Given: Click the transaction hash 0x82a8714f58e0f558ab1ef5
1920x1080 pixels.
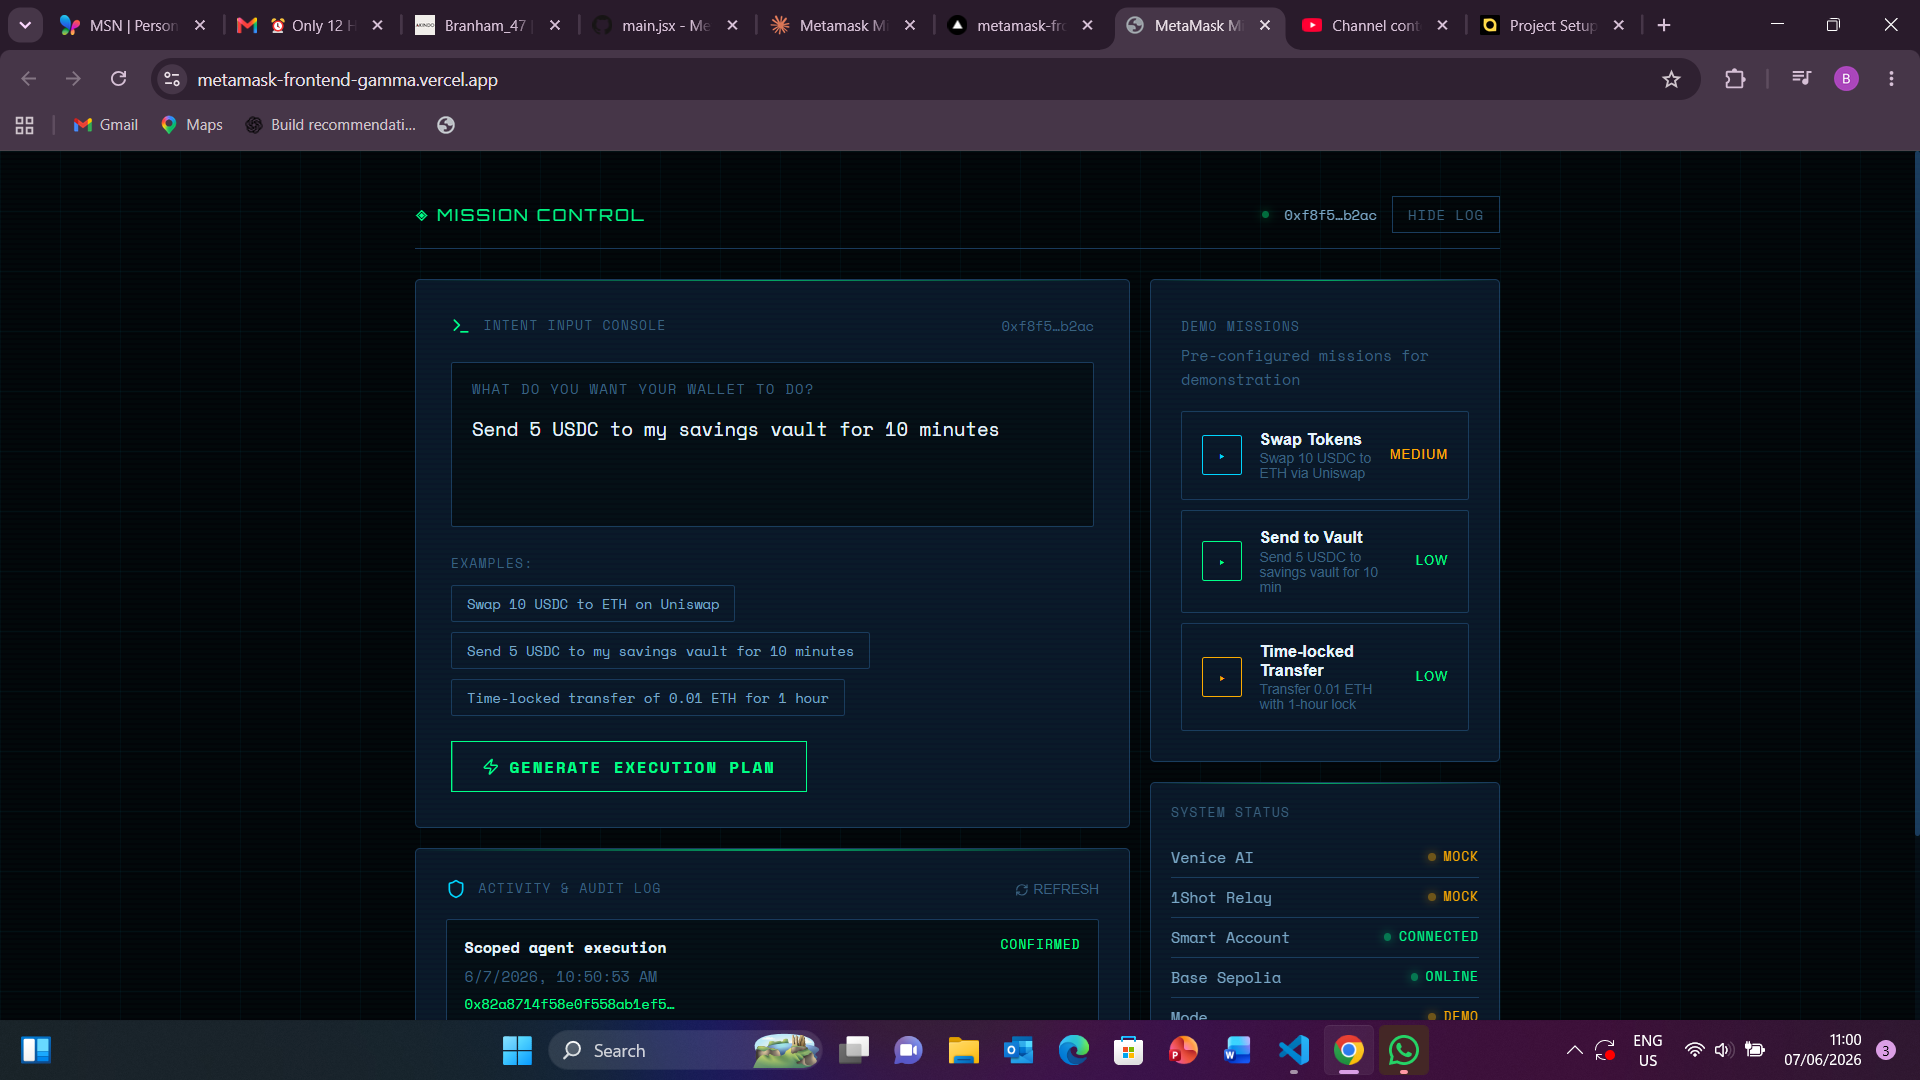Looking at the screenshot, I should pos(569,1004).
